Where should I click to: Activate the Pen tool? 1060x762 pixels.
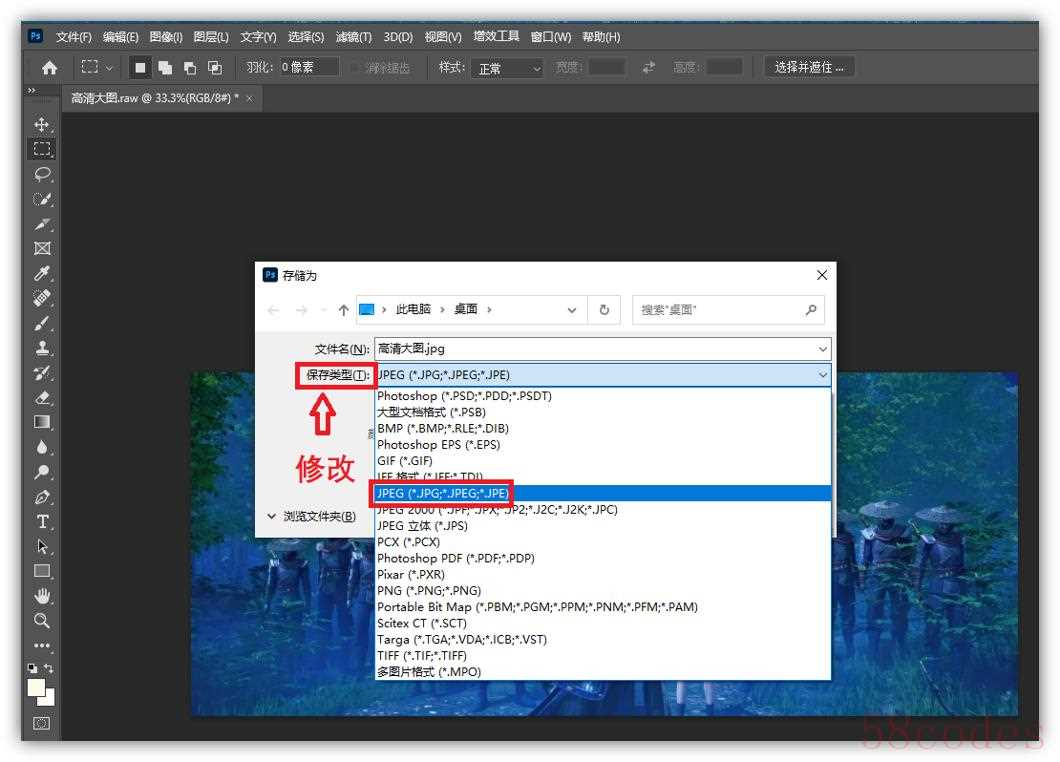42,497
